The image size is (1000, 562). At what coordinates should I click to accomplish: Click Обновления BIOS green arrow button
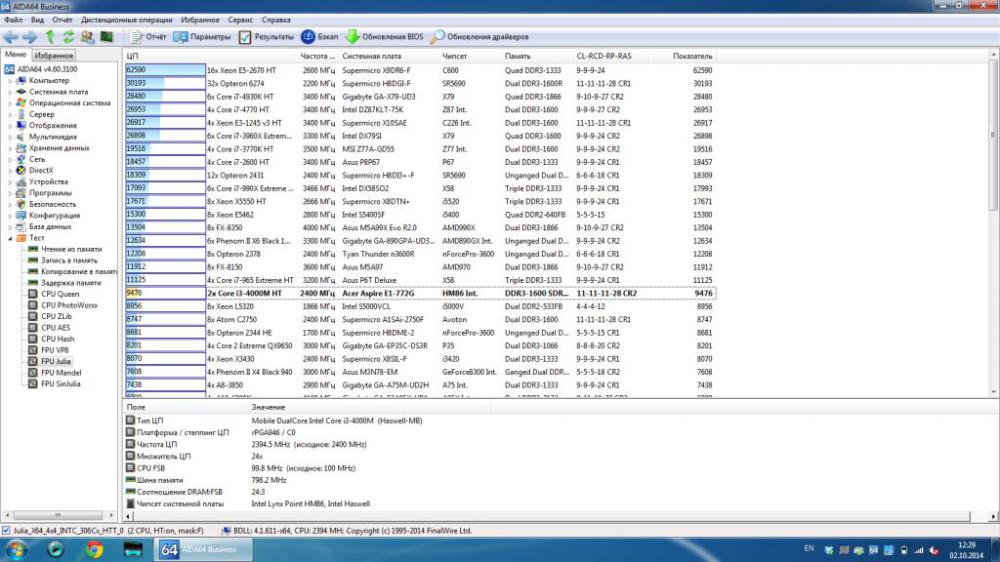[385, 37]
